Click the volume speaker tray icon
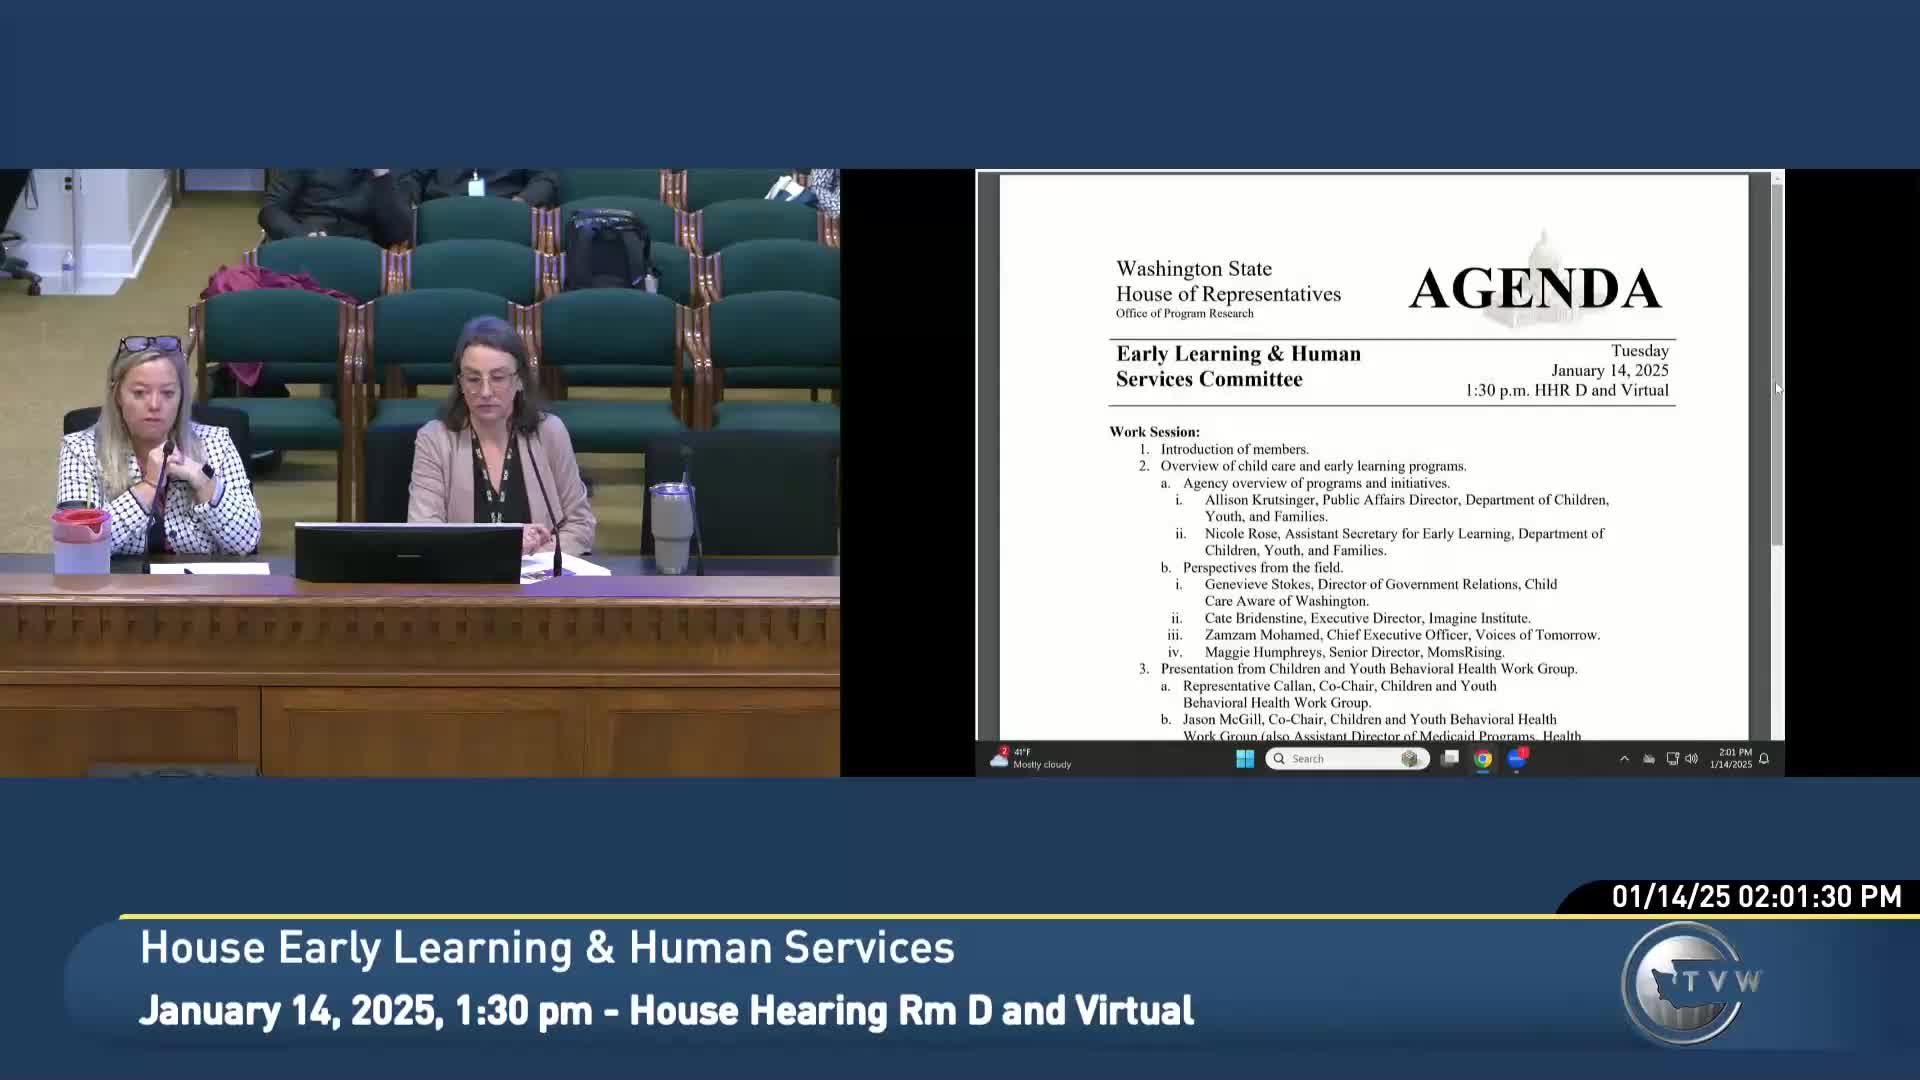Viewport: 1920px width, 1080px height. 1691,759
